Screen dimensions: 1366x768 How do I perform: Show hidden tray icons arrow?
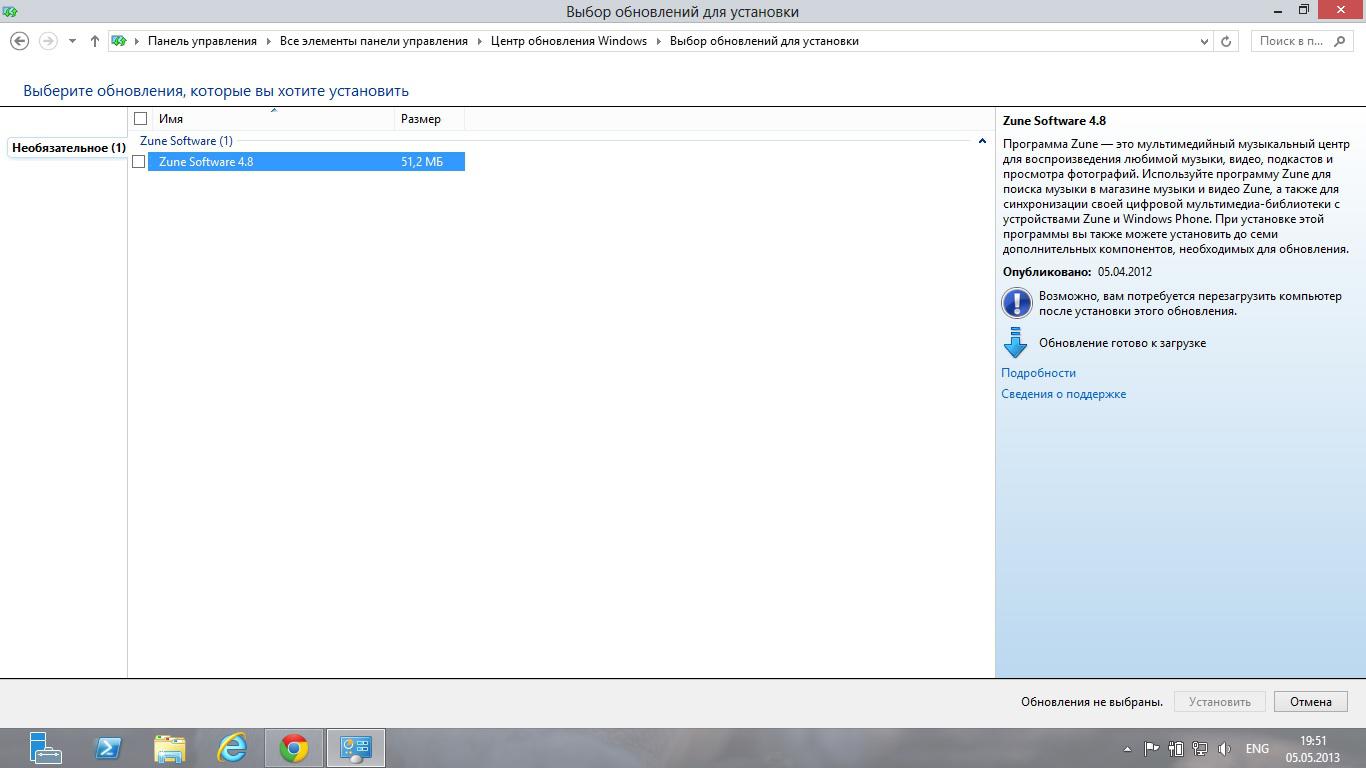tap(1127, 749)
